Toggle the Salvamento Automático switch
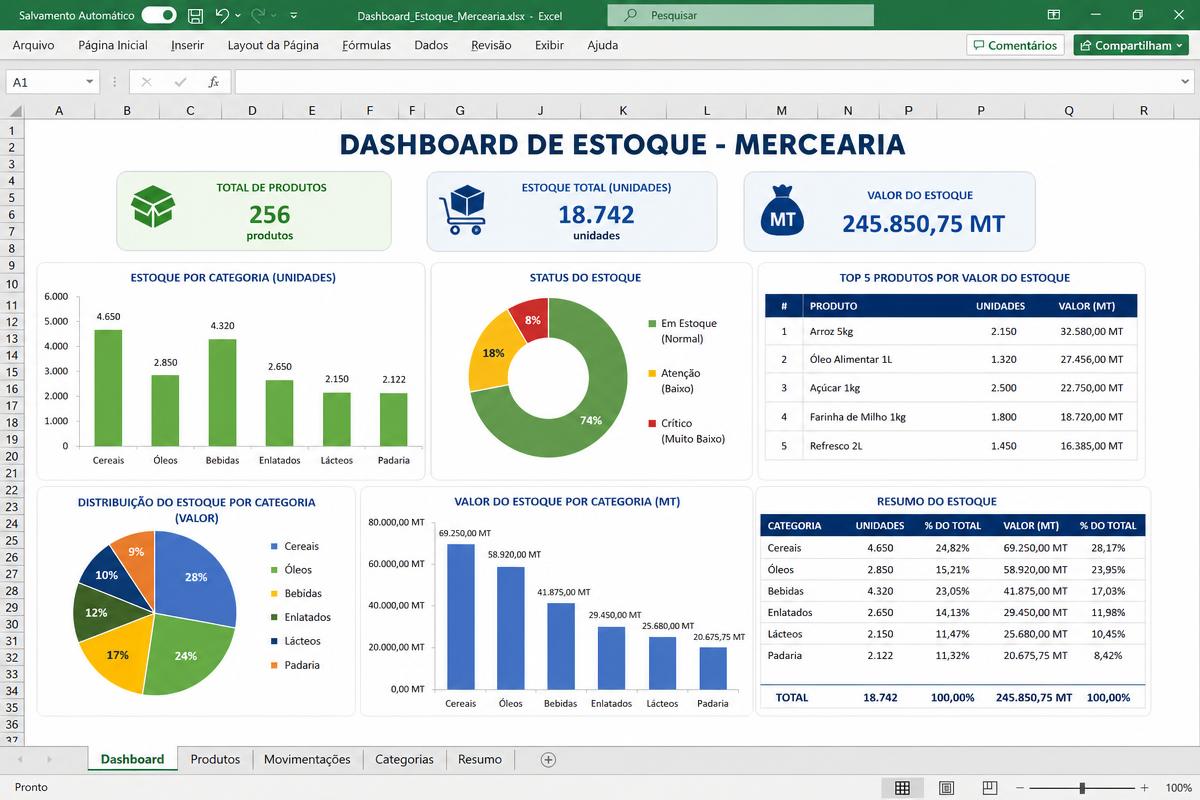1200x800 pixels. coord(159,16)
